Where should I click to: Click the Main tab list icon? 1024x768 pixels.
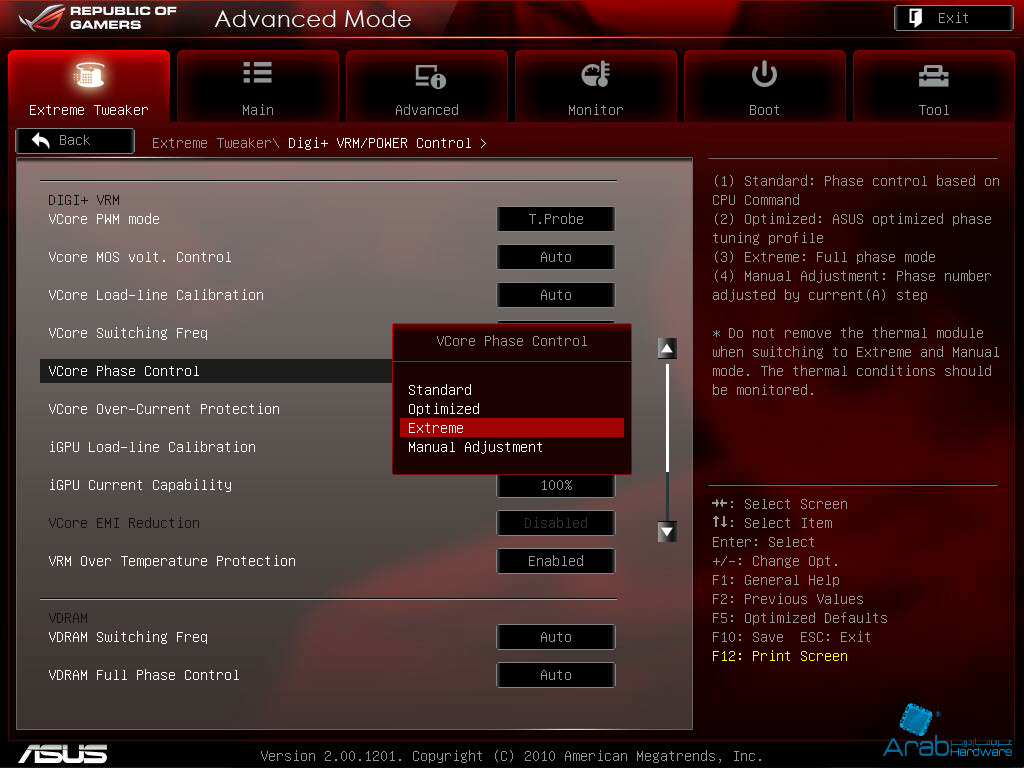(258, 72)
